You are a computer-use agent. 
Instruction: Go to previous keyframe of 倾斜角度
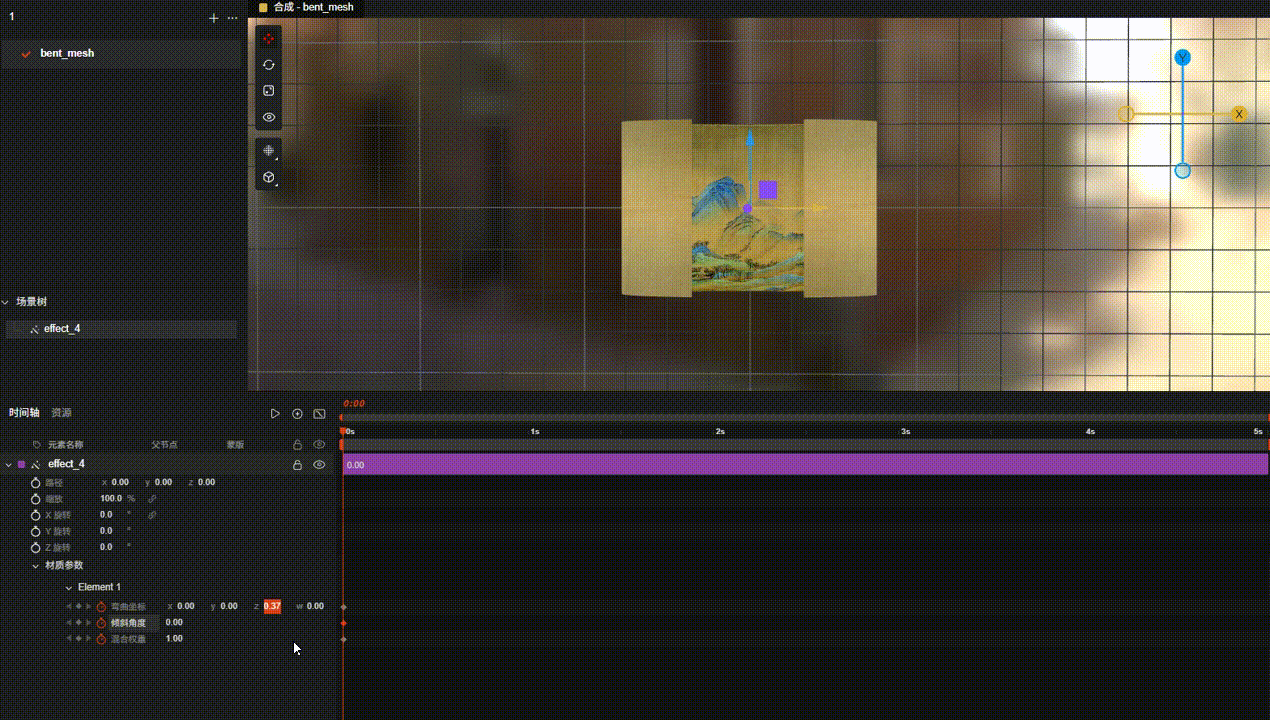point(69,622)
